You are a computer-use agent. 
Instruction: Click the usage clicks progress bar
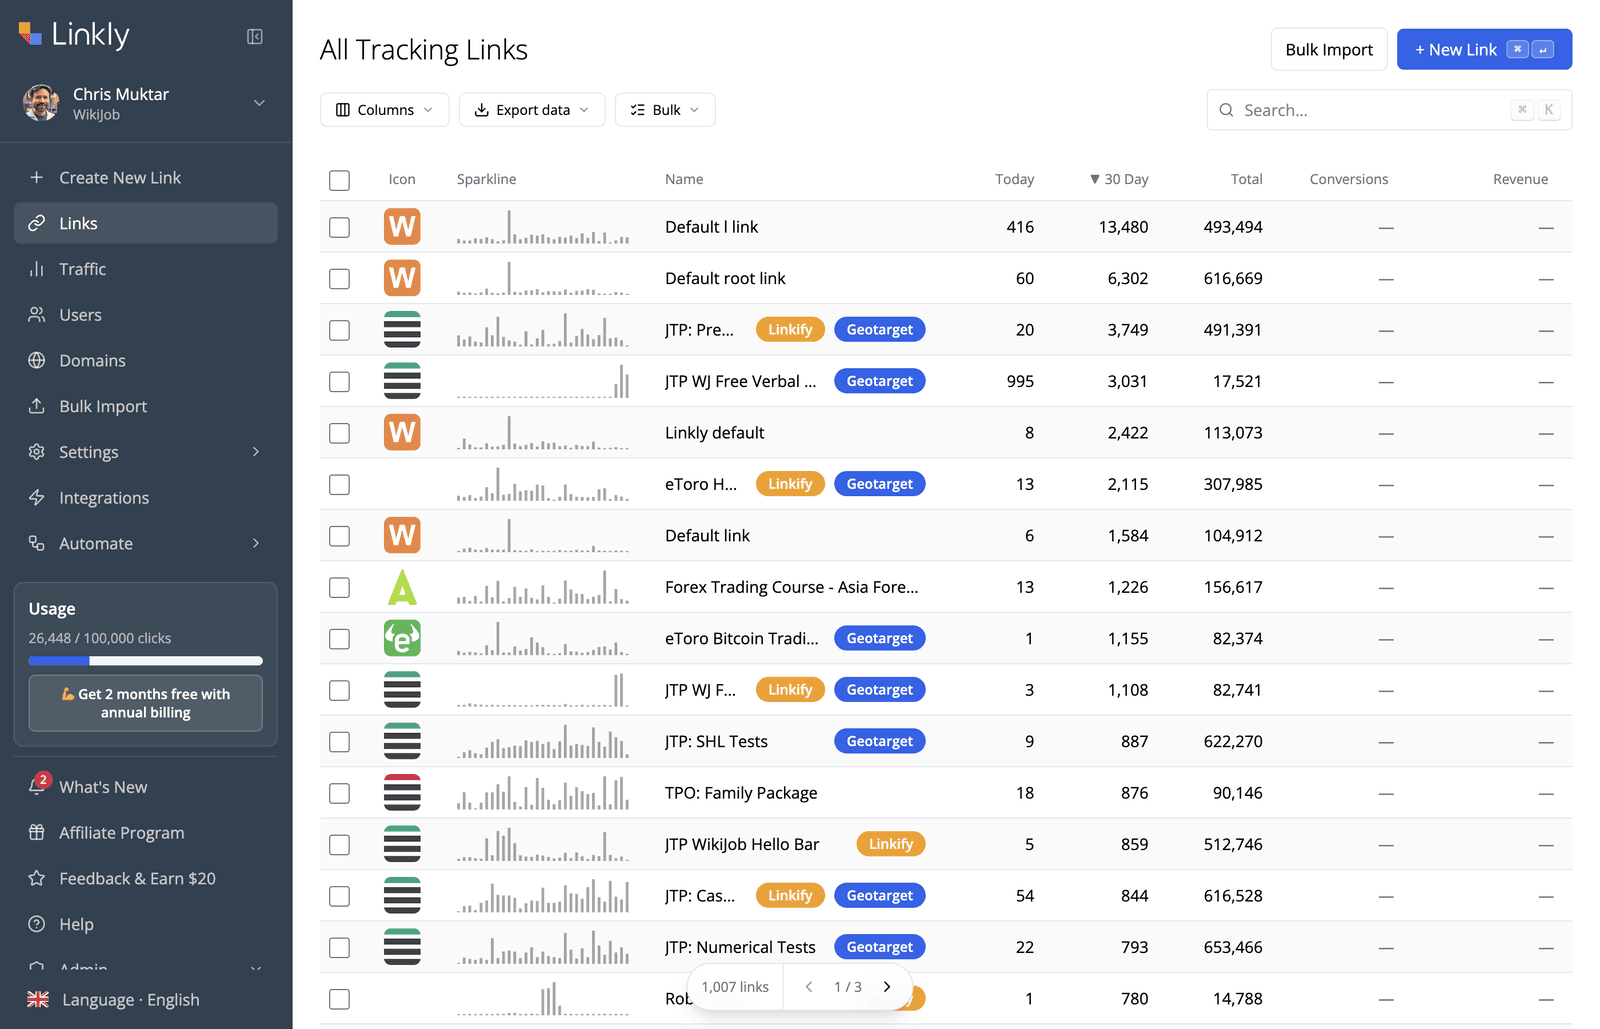tap(146, 661)
